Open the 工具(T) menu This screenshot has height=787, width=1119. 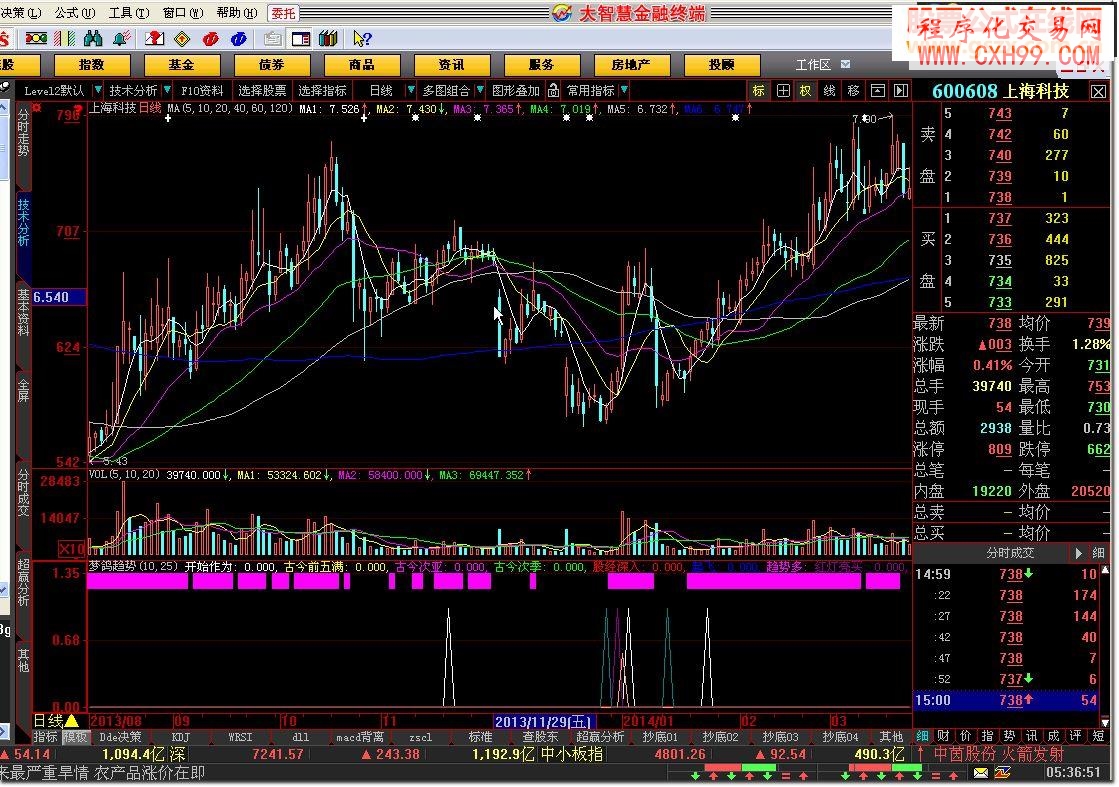tap(127, 13)
